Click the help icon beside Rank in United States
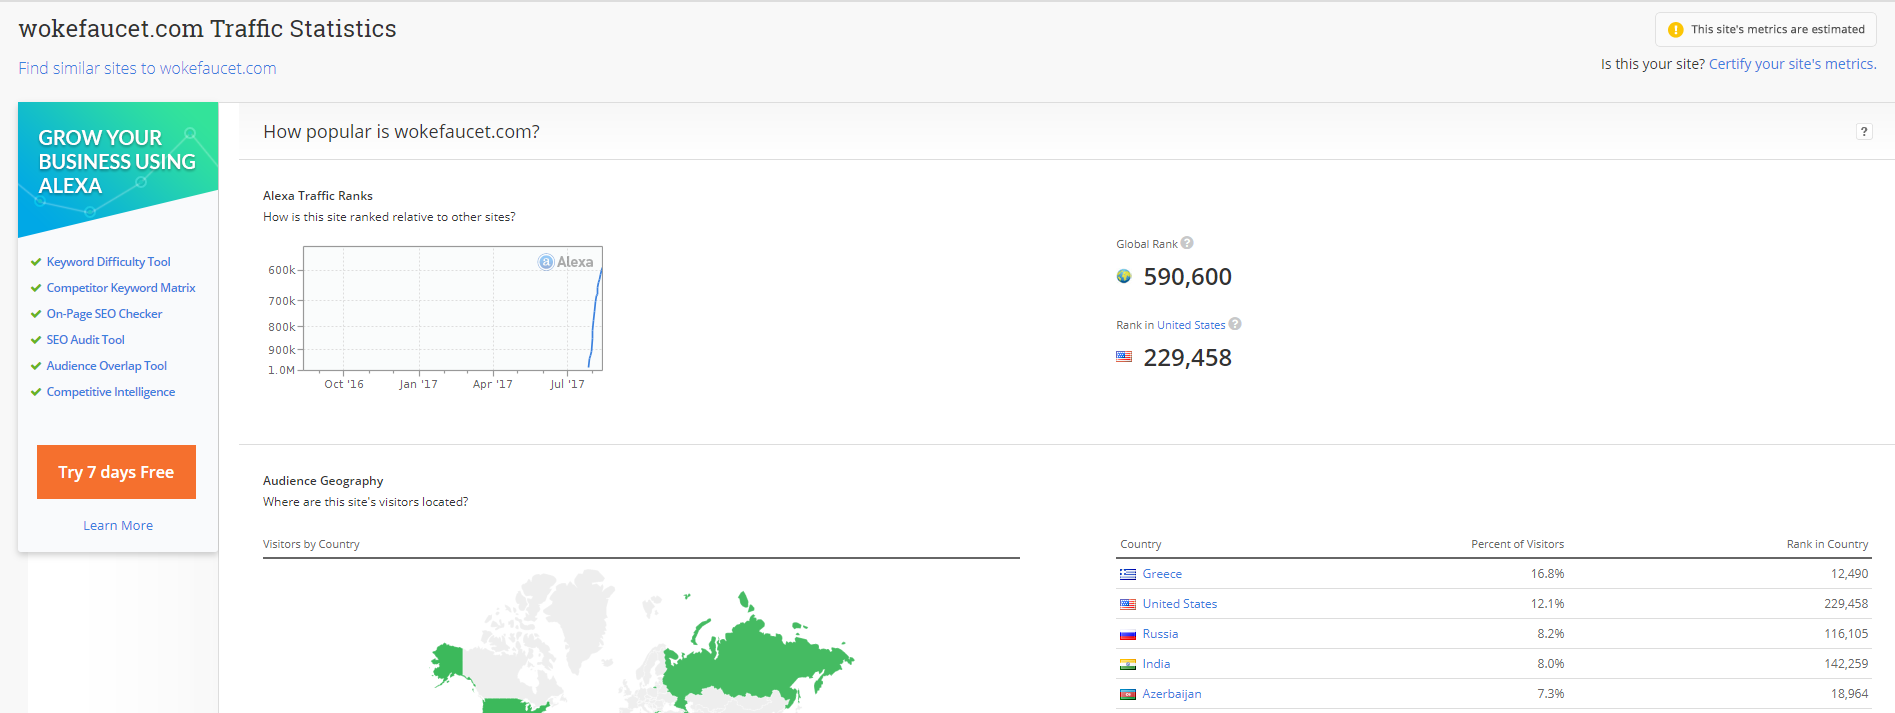 1235,324
